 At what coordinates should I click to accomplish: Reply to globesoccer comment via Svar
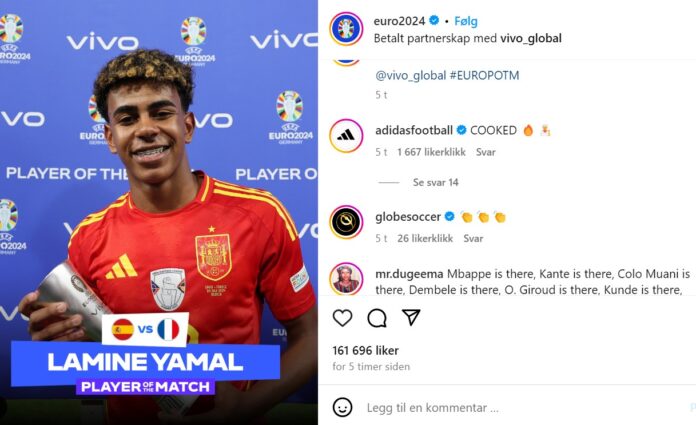coord(473,238)
